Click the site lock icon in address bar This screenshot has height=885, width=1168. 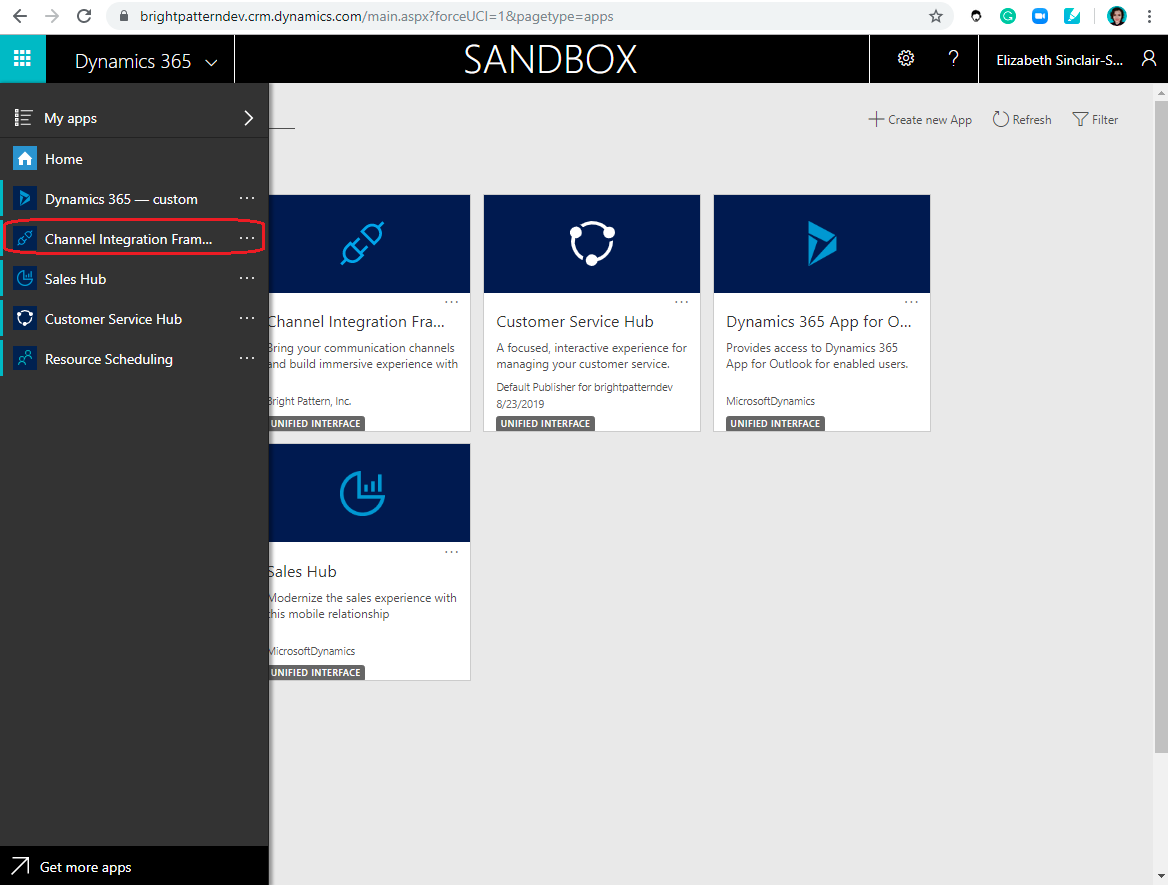tap(124, 16)
